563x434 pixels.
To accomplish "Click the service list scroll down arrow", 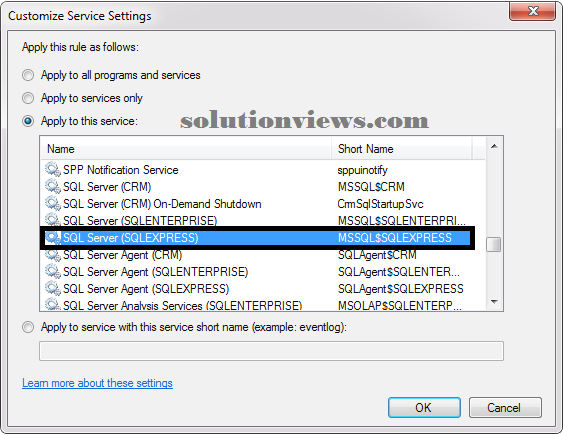I will click(x=494, y=302).
